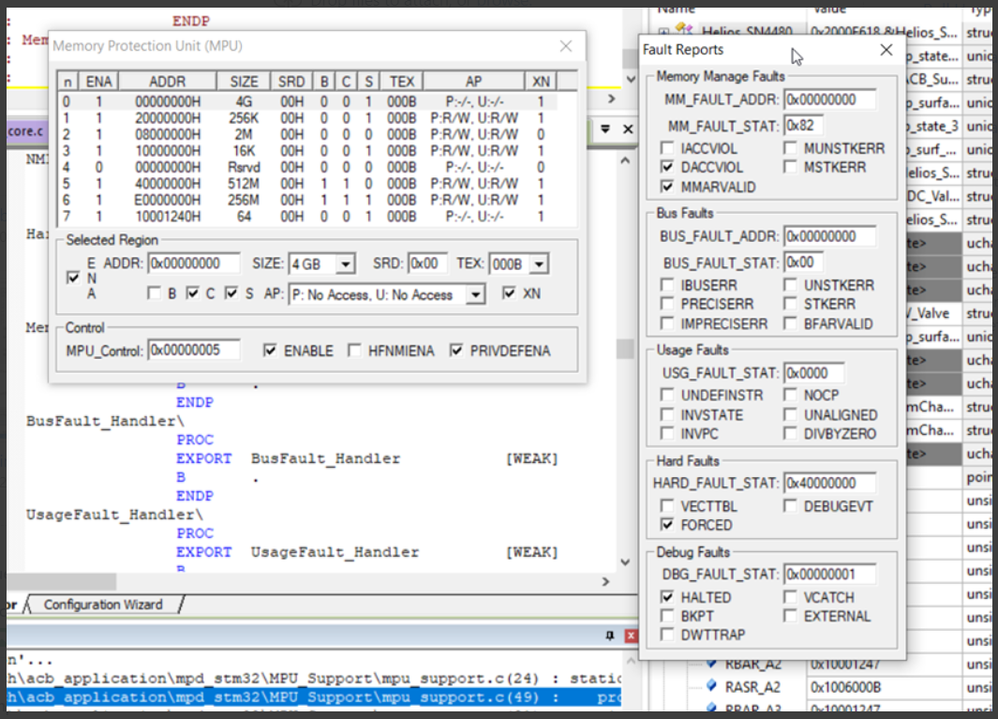998x719 pixels.
Task: Toggle the DACCVIOL fault flag
Action: coord(667,167)
